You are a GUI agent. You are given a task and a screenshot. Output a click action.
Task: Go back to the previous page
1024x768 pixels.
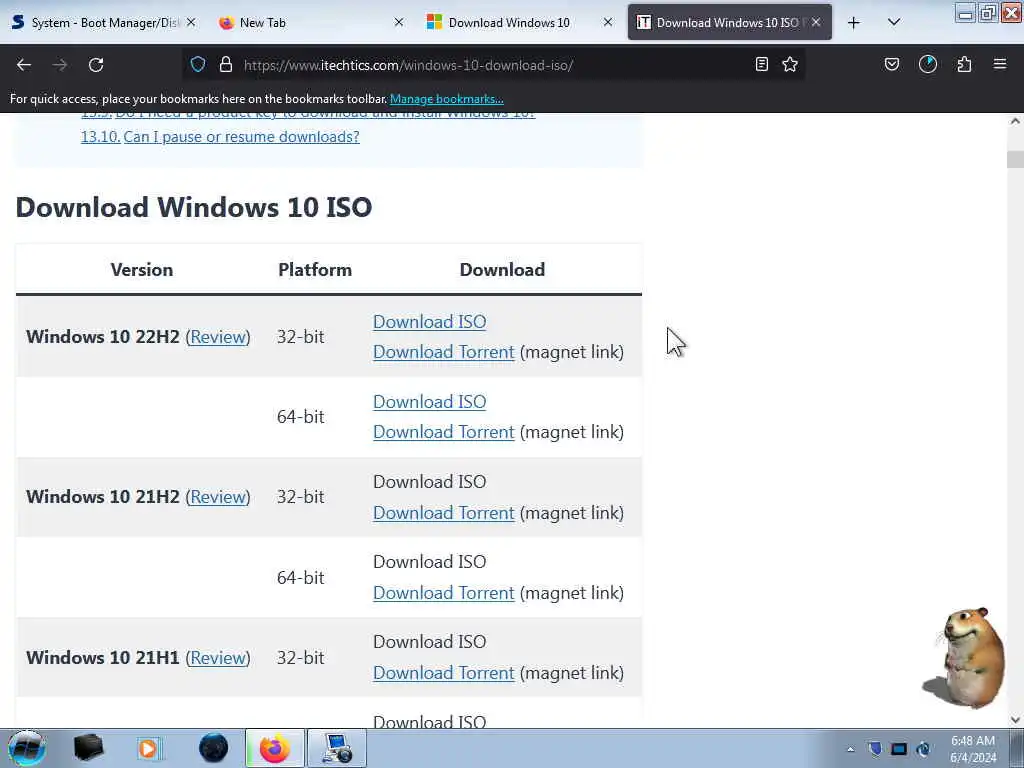24,65
